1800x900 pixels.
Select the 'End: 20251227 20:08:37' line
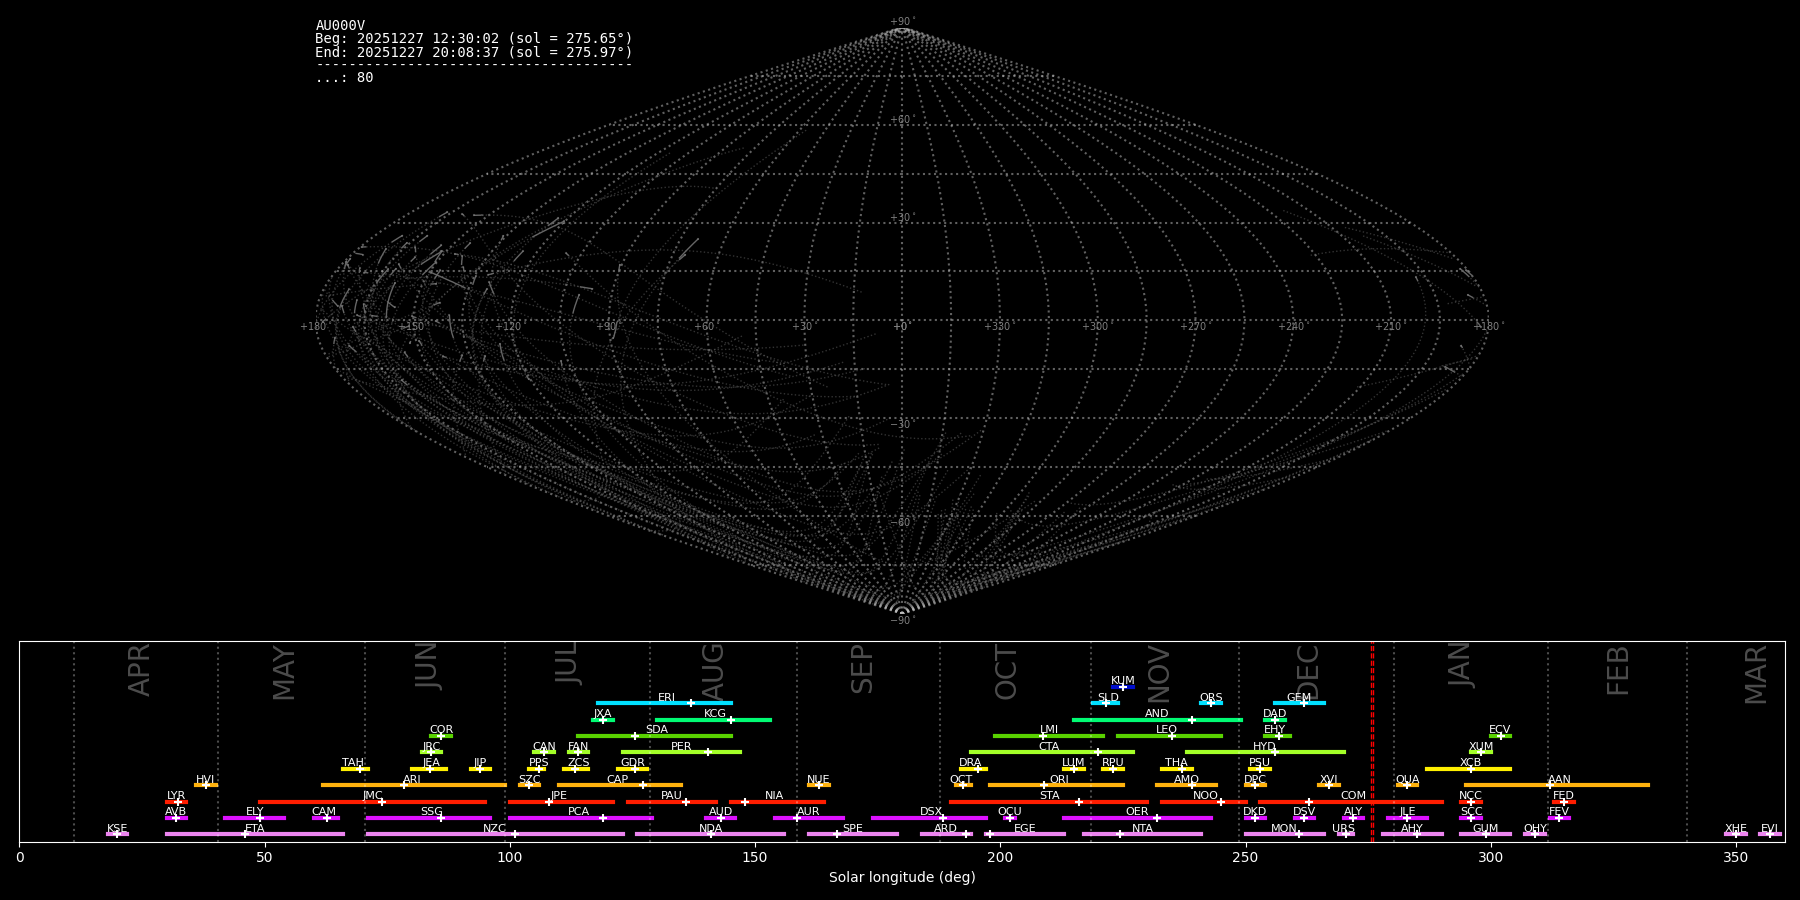coord(474,52)
